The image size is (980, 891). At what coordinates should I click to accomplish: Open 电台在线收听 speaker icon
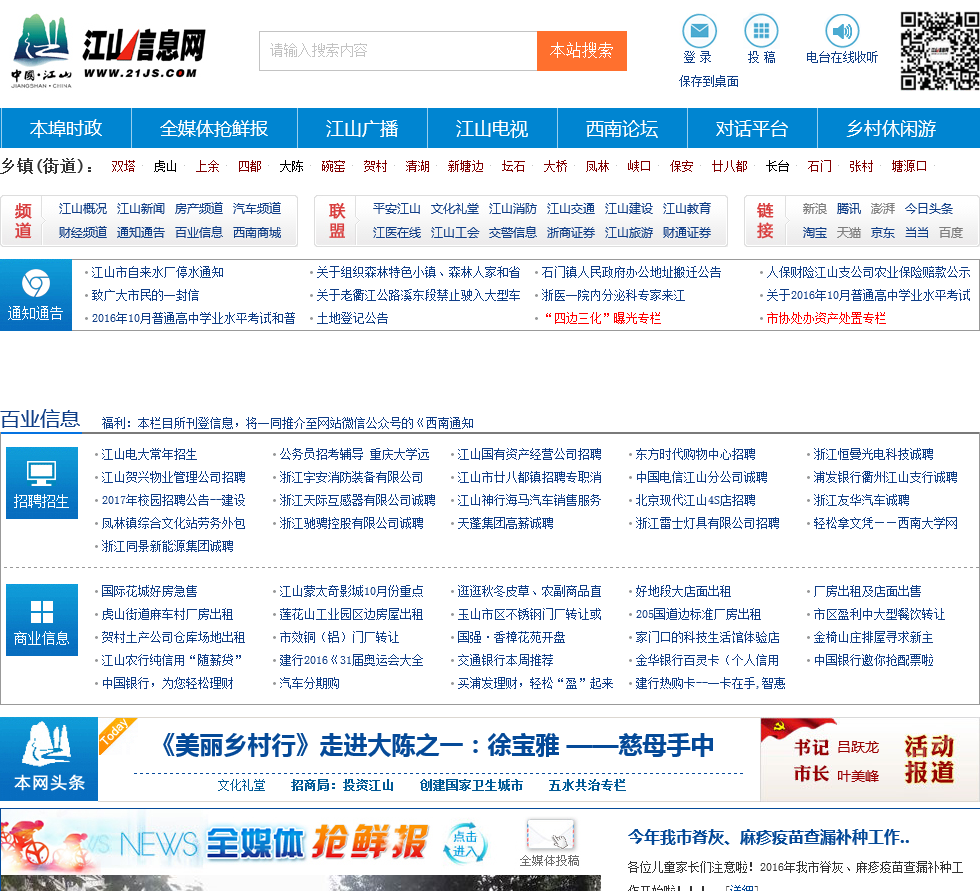[842, 31]
